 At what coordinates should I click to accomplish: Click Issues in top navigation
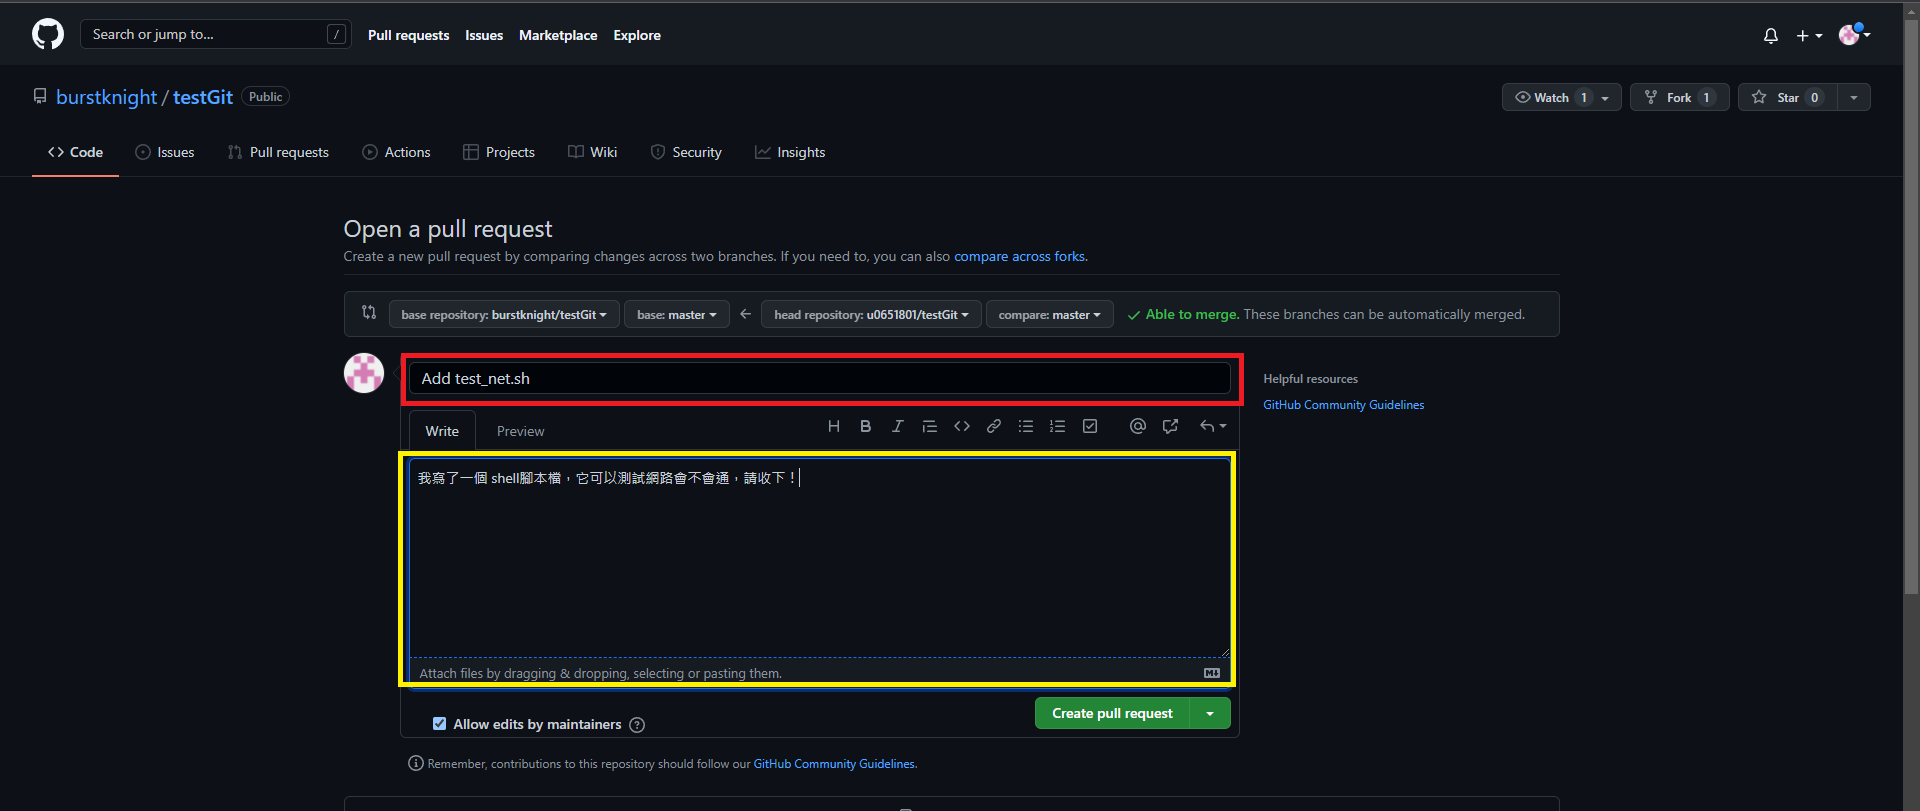484,35
